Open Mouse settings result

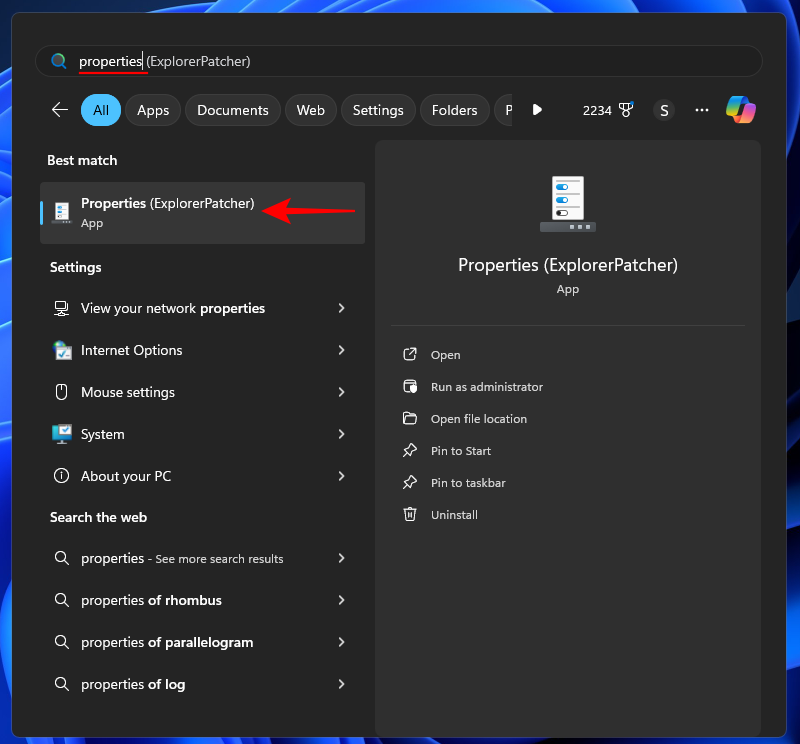128,392
